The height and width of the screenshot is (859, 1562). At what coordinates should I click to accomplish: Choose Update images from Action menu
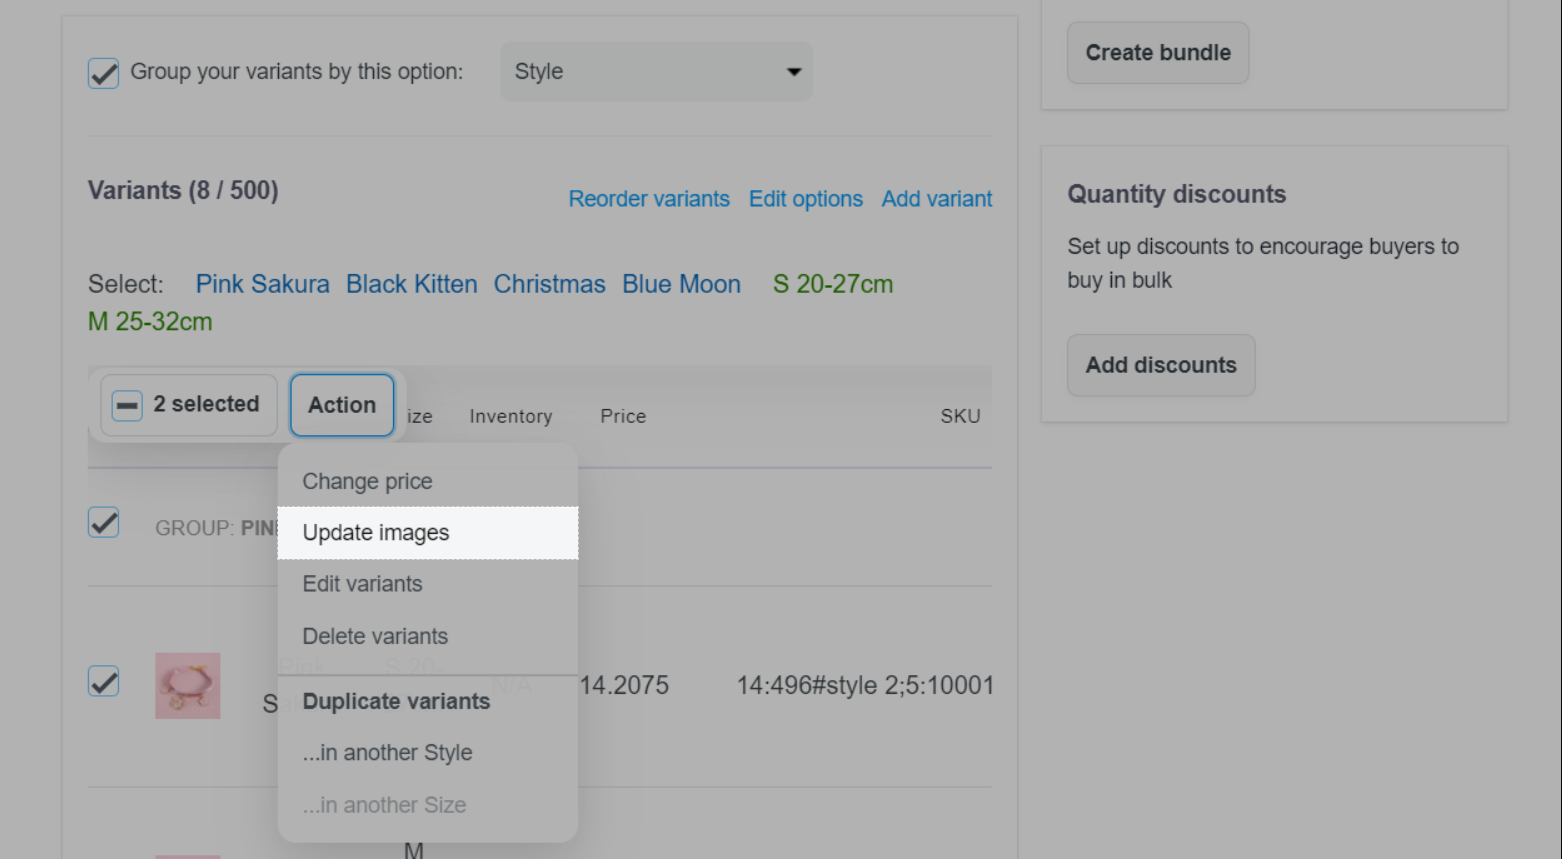[428, 533]
